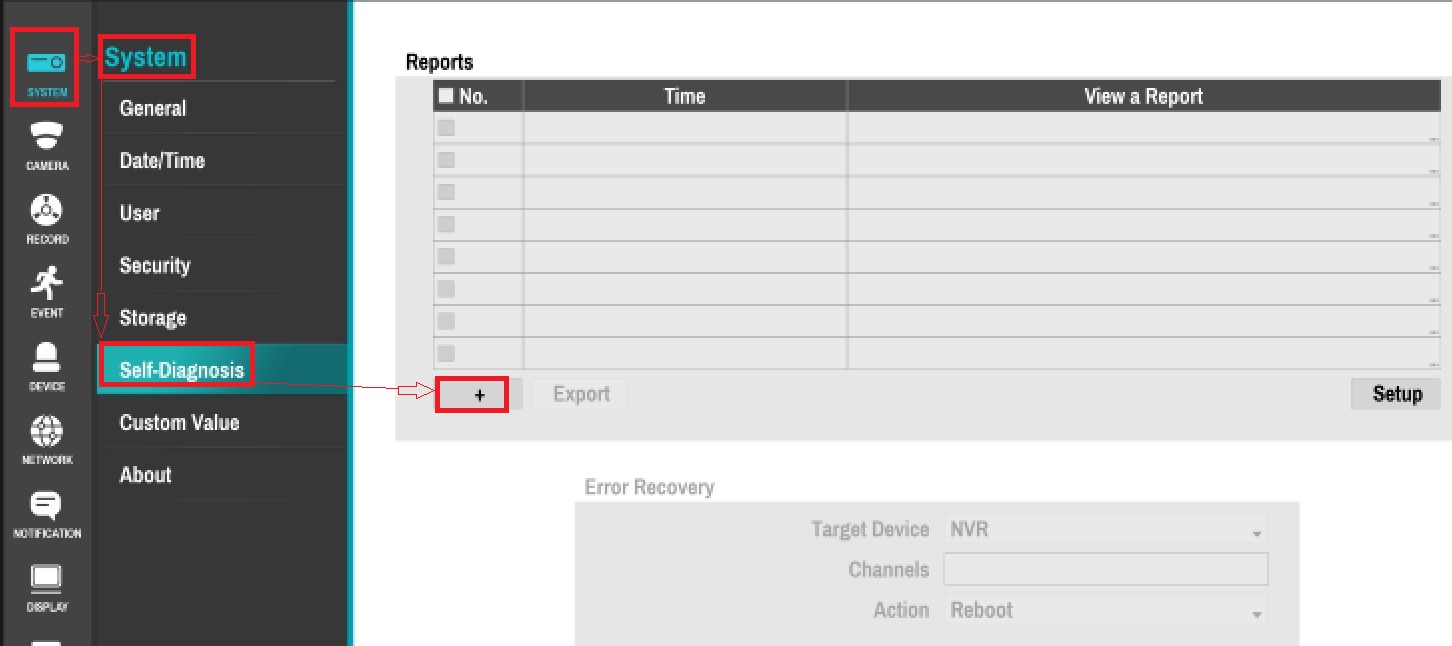The image size is (1452, 646).
Task: Click the Setup button
Action: (1395, 393)
